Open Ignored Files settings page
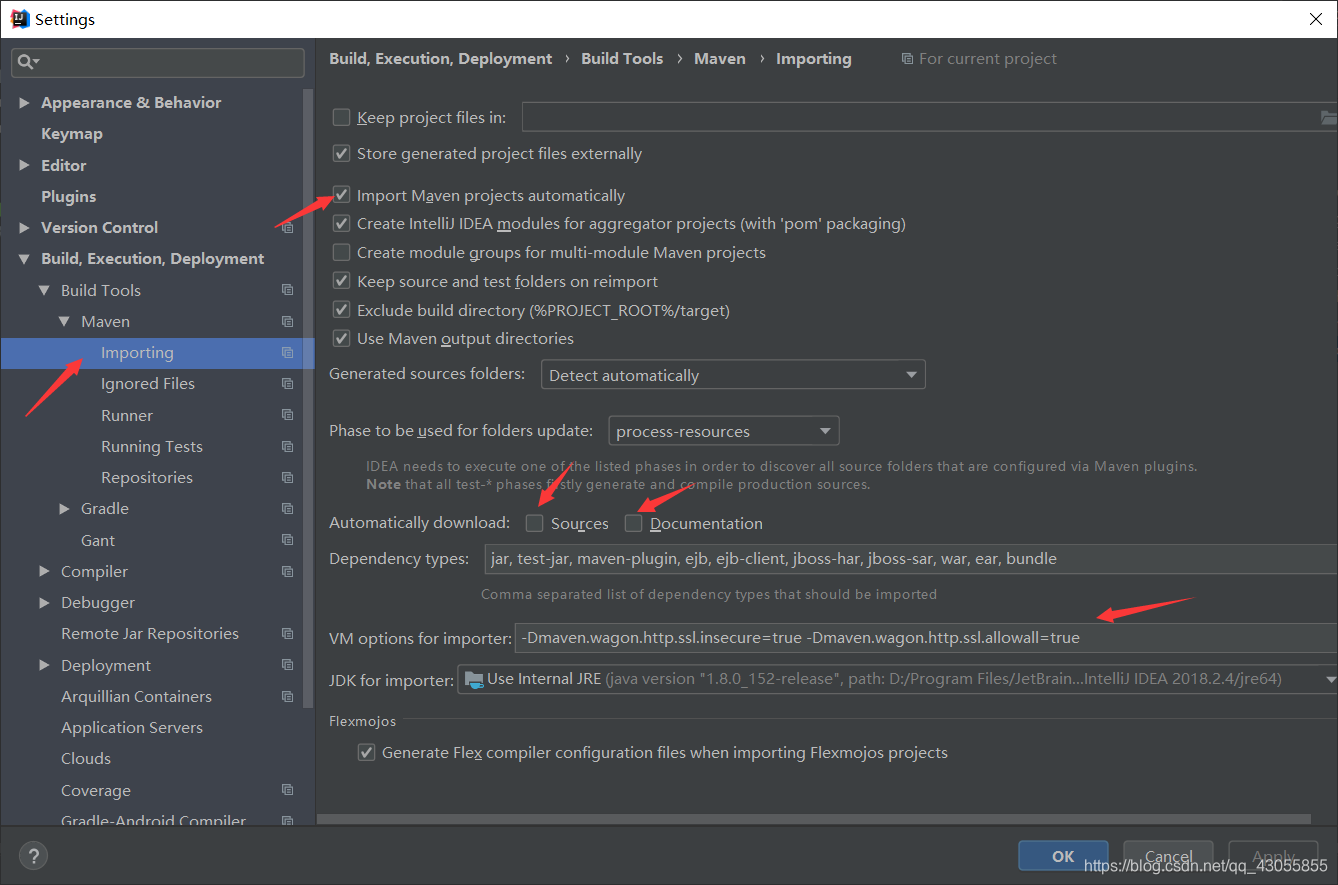This screenshot has height=885, width=1338. pos(148,383)
